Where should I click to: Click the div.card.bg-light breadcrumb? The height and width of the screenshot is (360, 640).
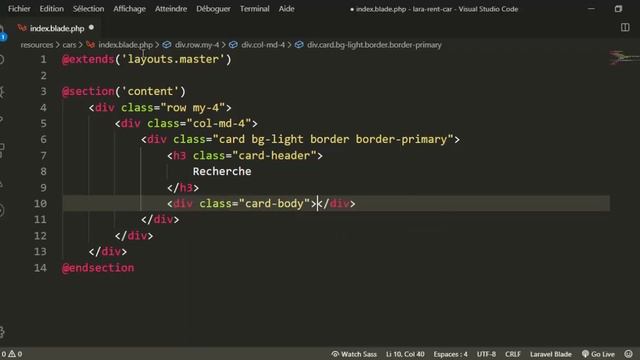[374, 45]
